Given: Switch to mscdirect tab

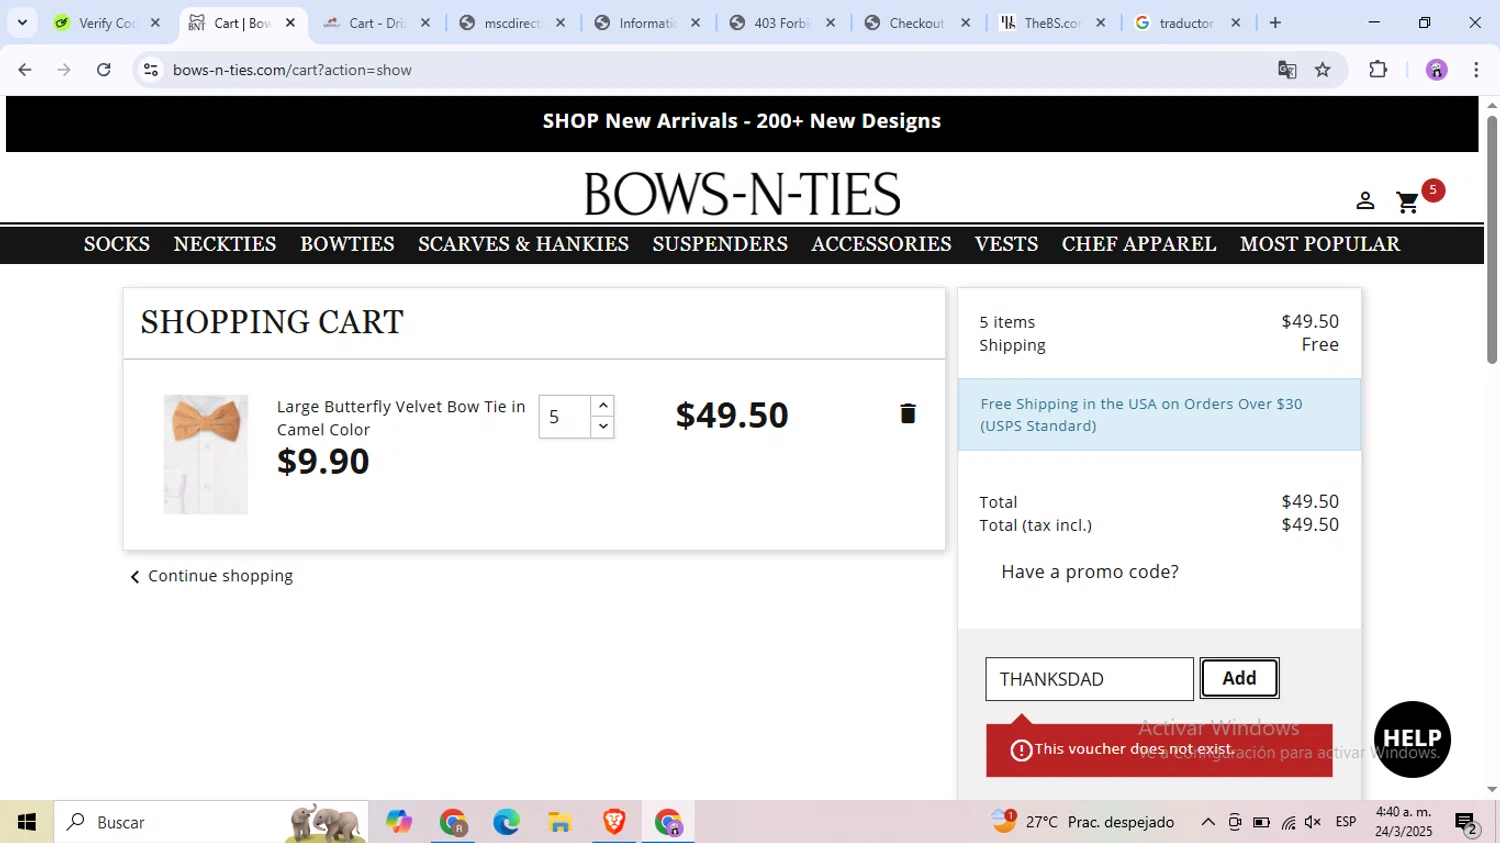Looking at the screenshot, I should [512, 23].
